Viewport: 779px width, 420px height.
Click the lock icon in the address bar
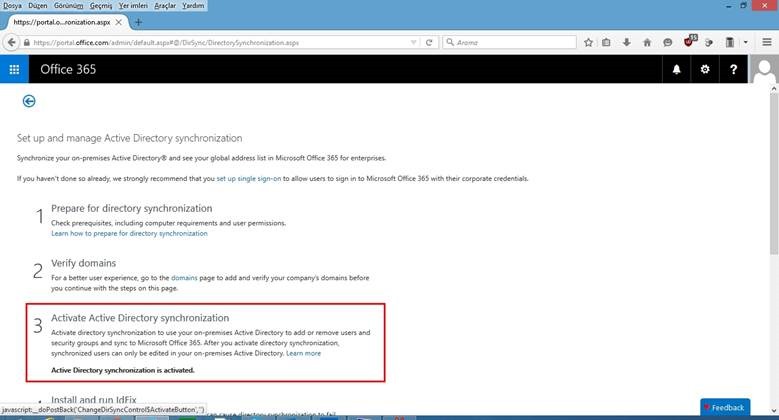(27, 43)
